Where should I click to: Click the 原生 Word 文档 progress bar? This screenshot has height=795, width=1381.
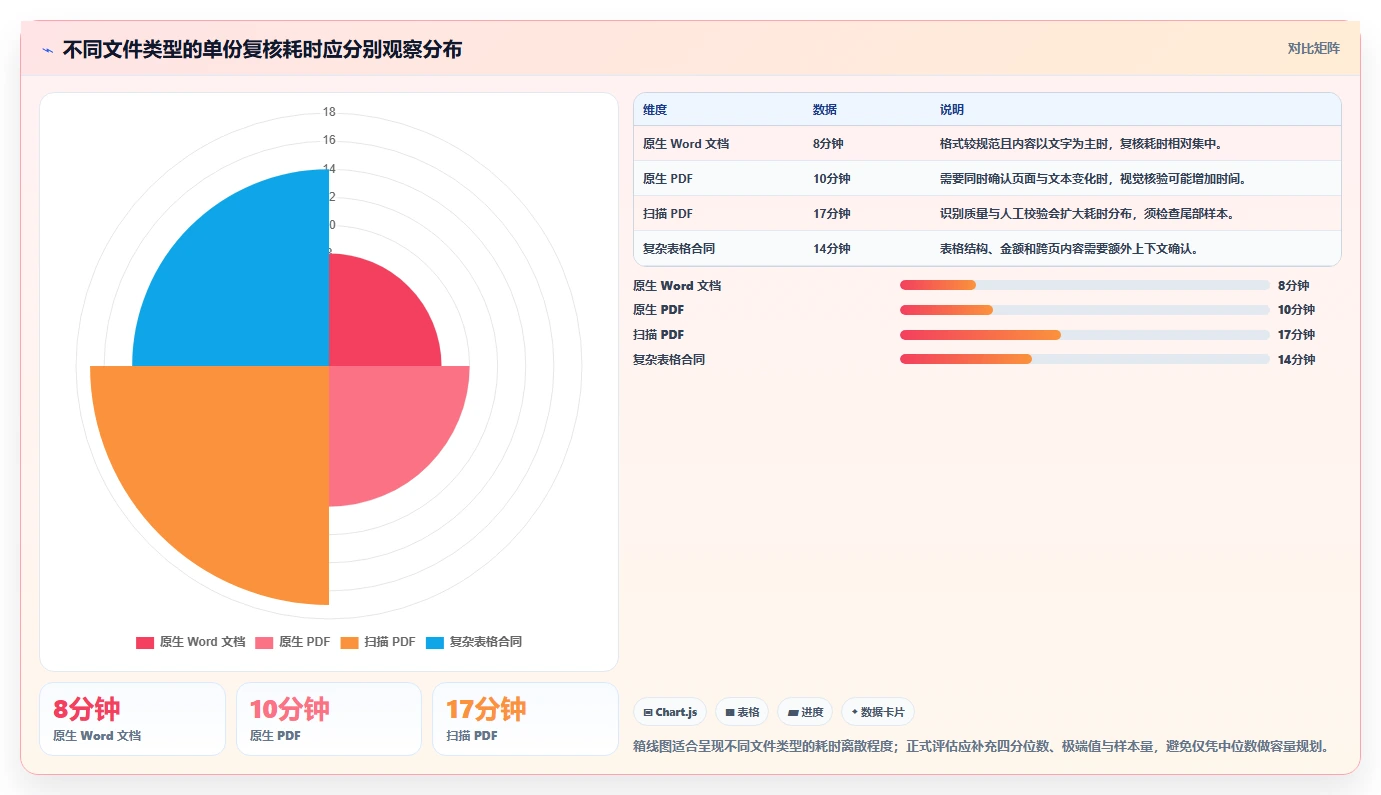tap(1085, 285)
